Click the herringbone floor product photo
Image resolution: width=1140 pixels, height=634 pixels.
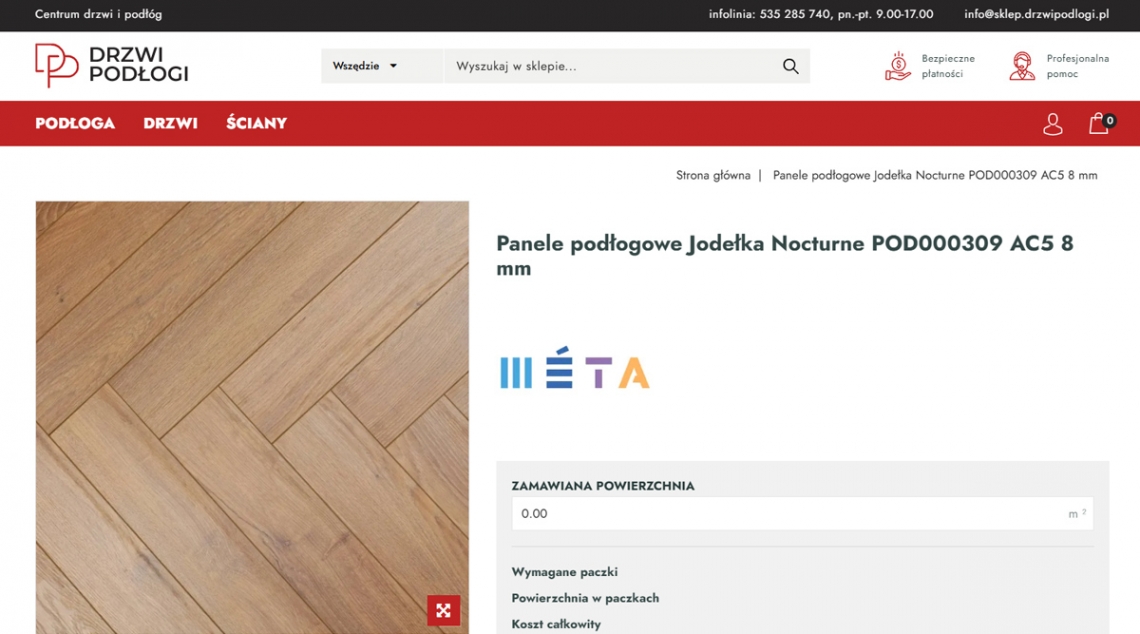252,400
